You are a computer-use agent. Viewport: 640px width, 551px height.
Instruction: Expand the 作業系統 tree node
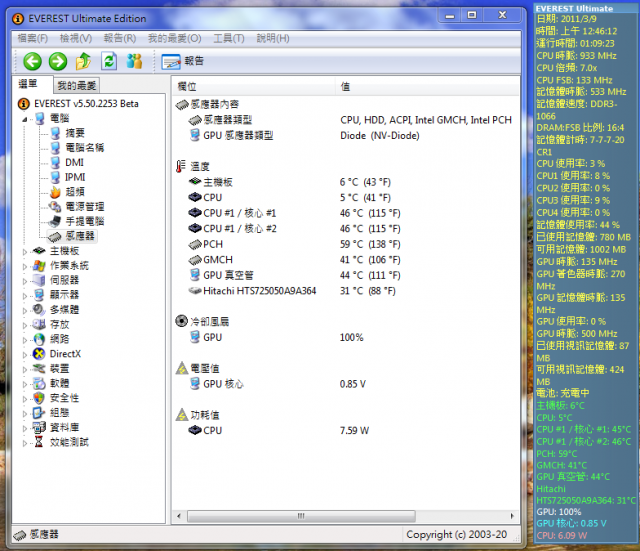pos(24,267)
